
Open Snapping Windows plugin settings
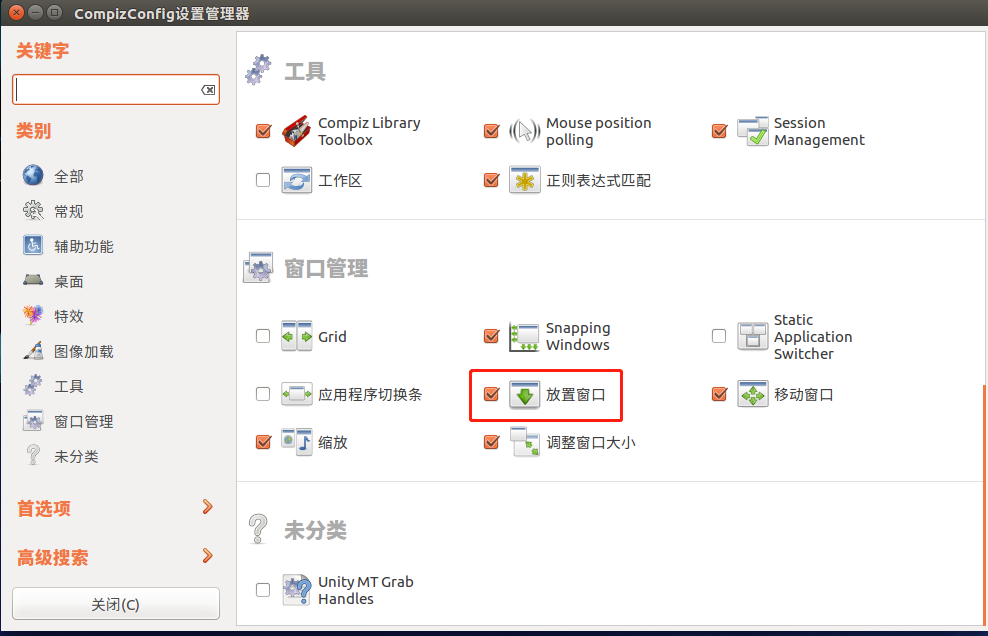pos(575,336)
